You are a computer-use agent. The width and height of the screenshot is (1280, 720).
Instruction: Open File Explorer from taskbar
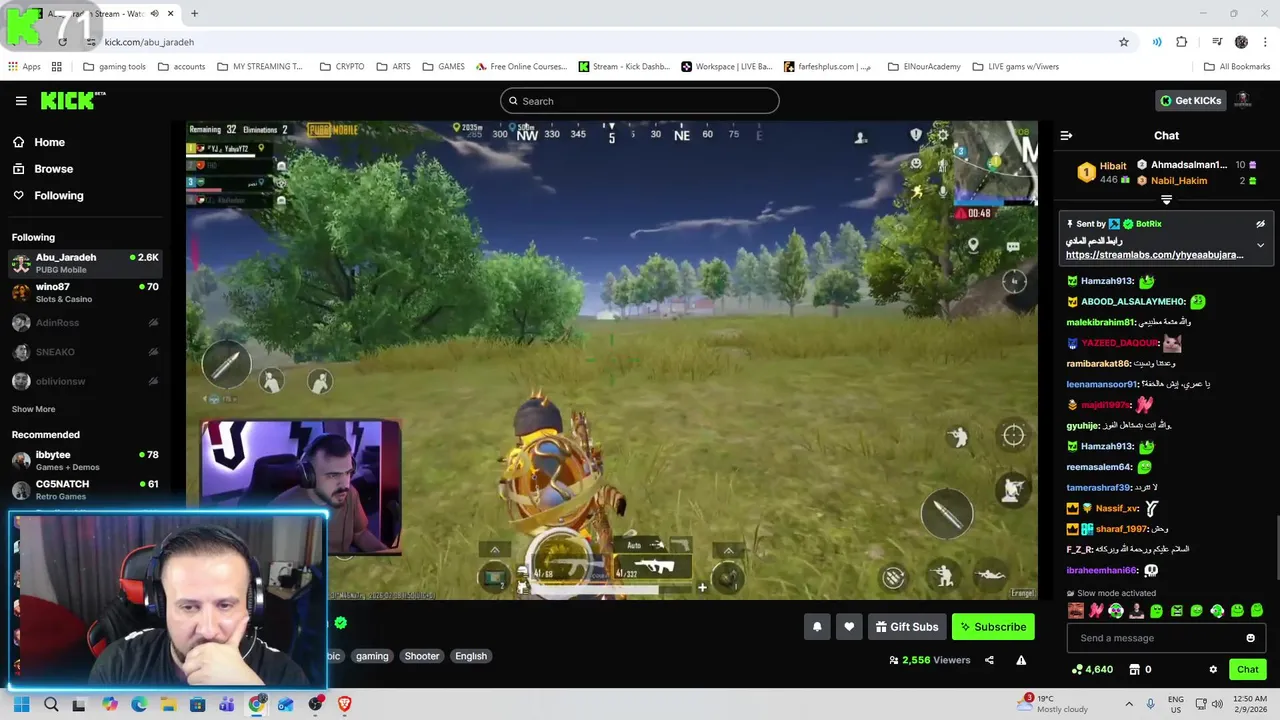[169, 704]
